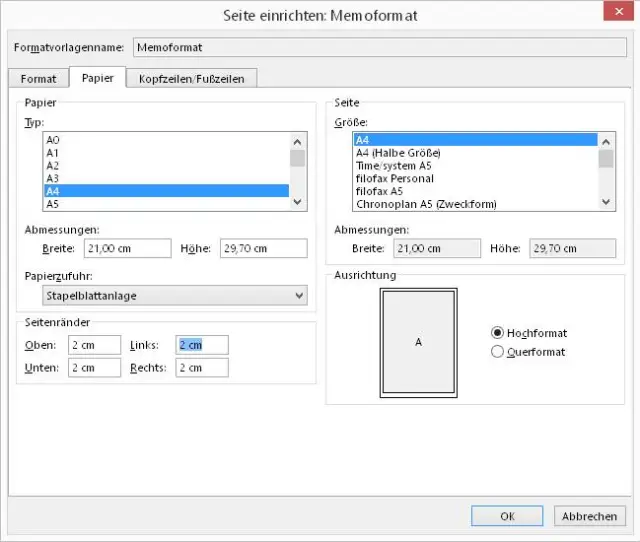Click the Oben margin field
Screen dimensions: 640x542
click(x=95, y=345)
